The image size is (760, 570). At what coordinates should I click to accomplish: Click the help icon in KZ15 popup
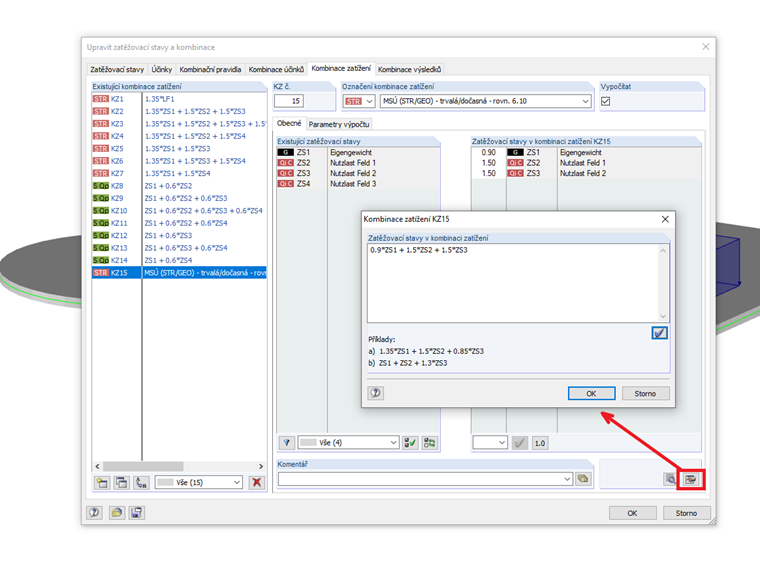[x=376, y=393]
